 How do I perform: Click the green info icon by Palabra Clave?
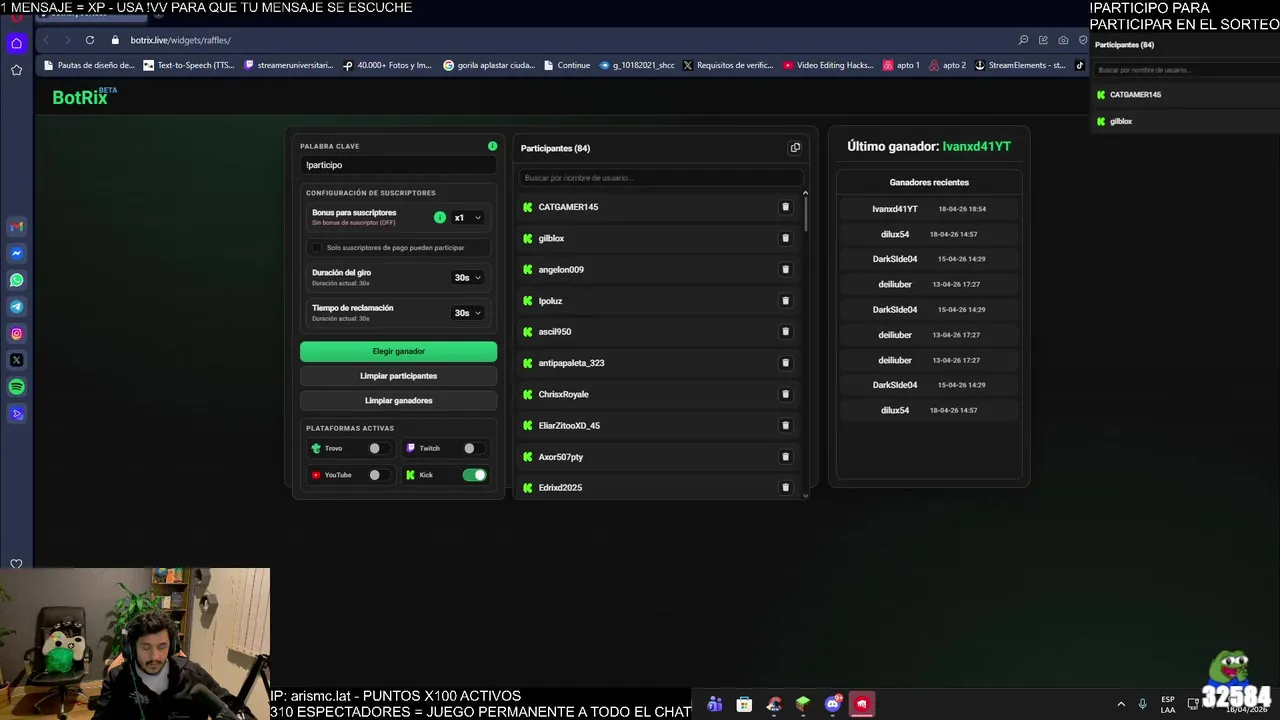click(492, 146)
